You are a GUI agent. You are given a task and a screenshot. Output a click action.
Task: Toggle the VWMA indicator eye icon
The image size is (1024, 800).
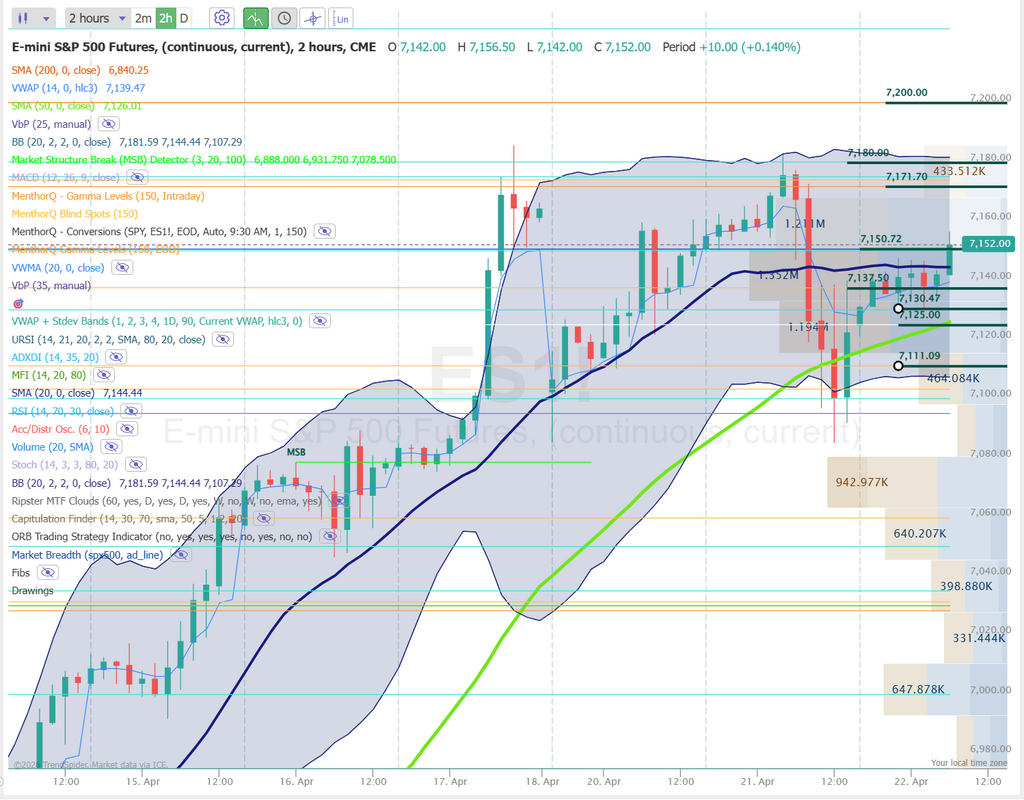click(x=122, y=268)
